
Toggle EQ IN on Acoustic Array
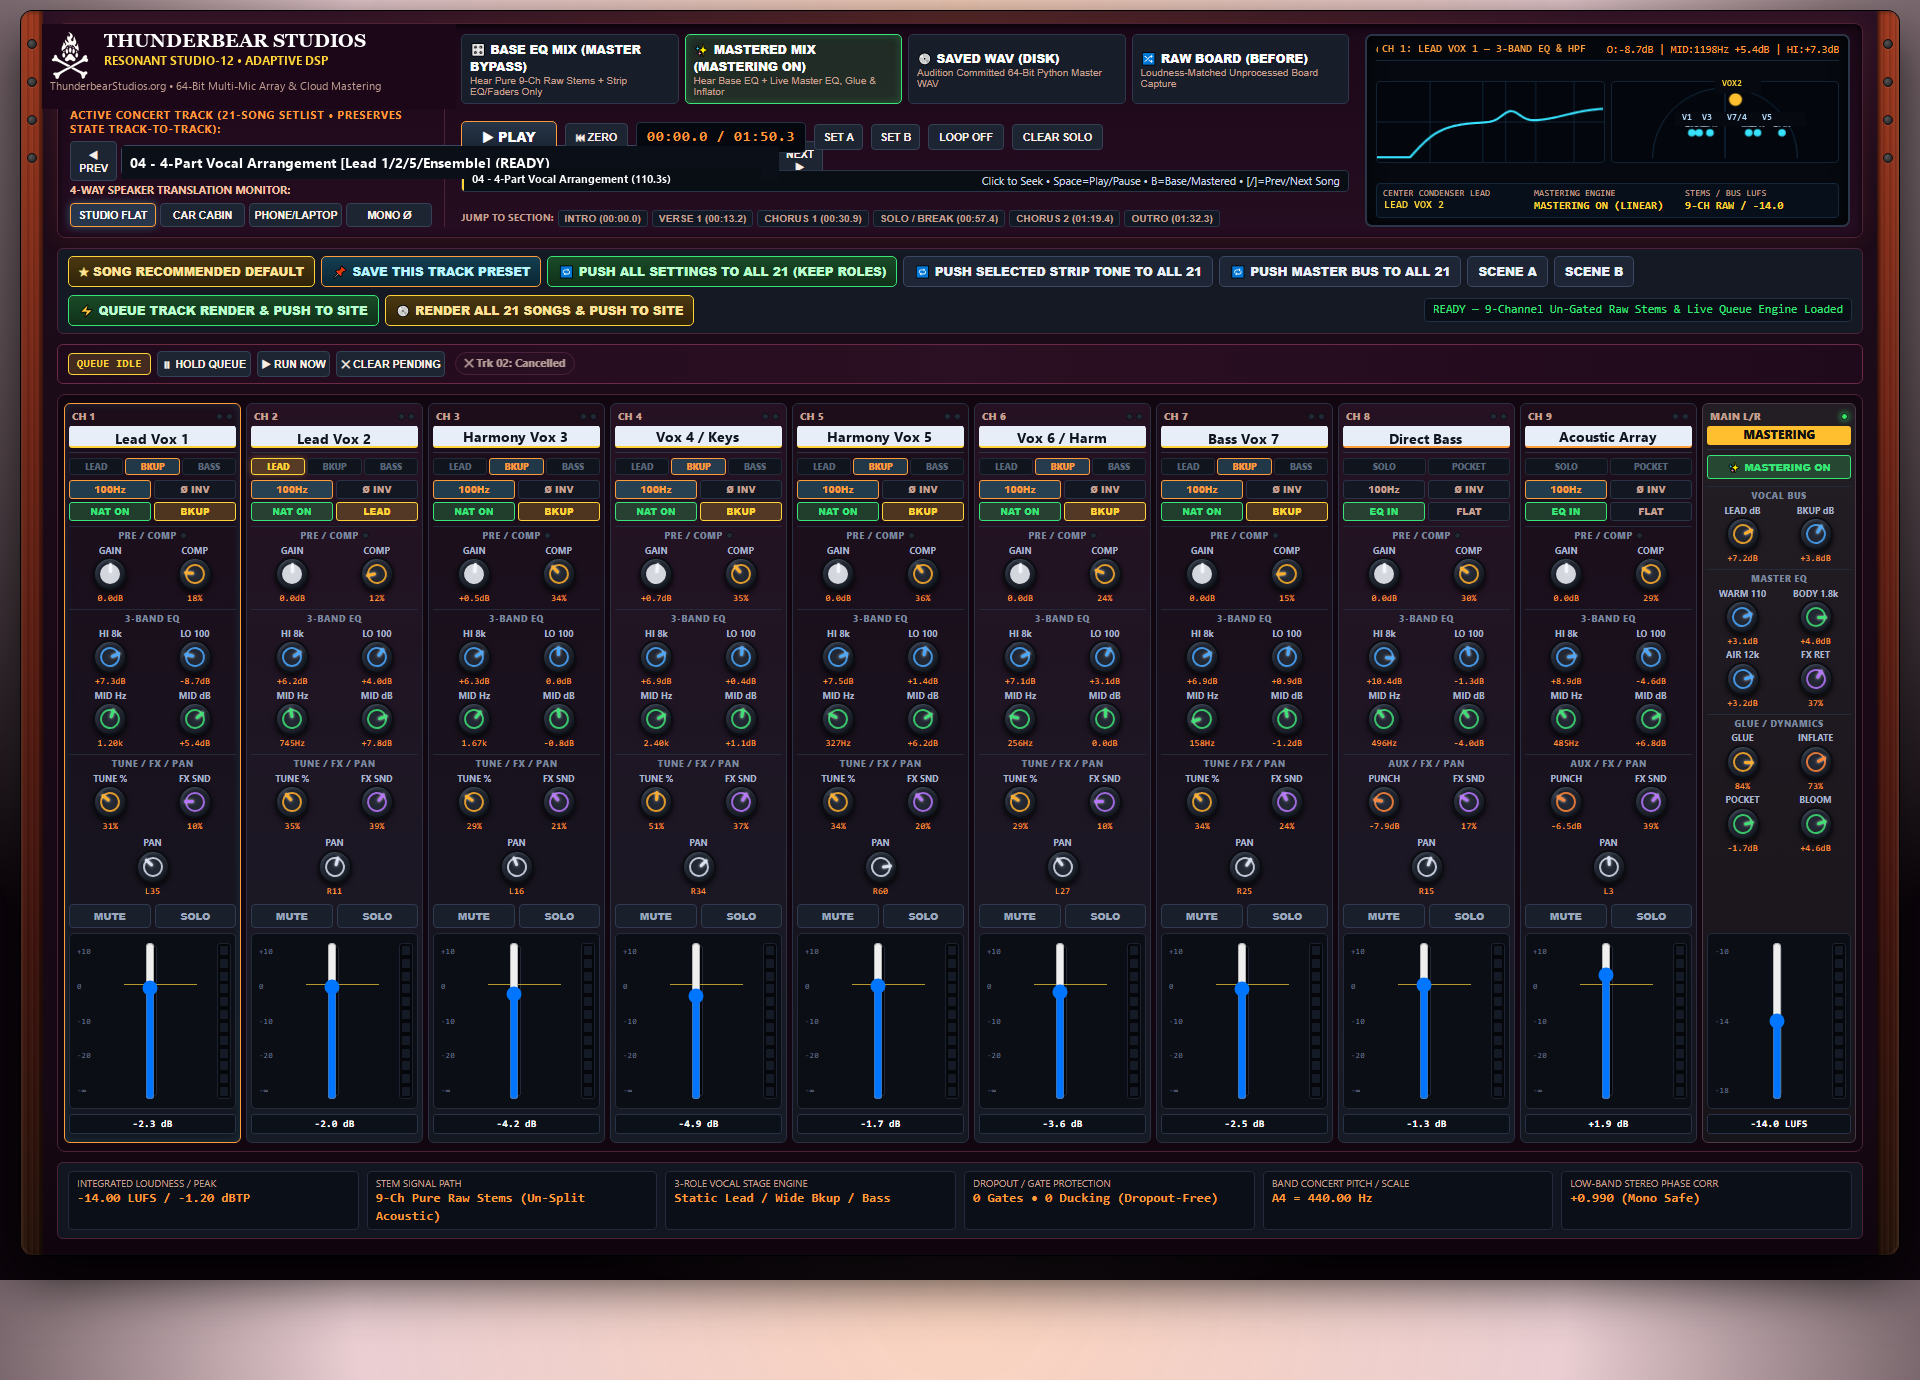point(1566,511)
